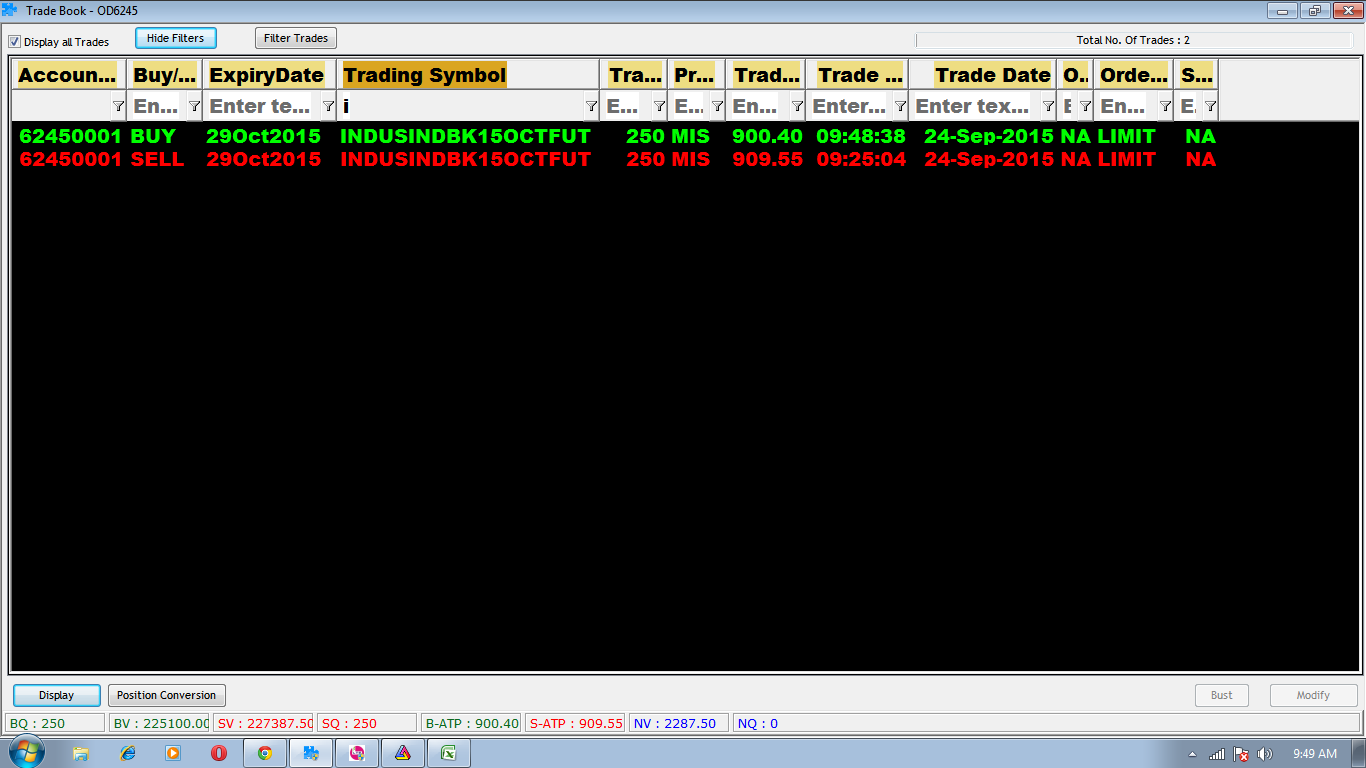The image size is (1366, 768).
Task: Select the INDUSINDBK15OCTFUT SELL trade row
Action: click(465, 159)
